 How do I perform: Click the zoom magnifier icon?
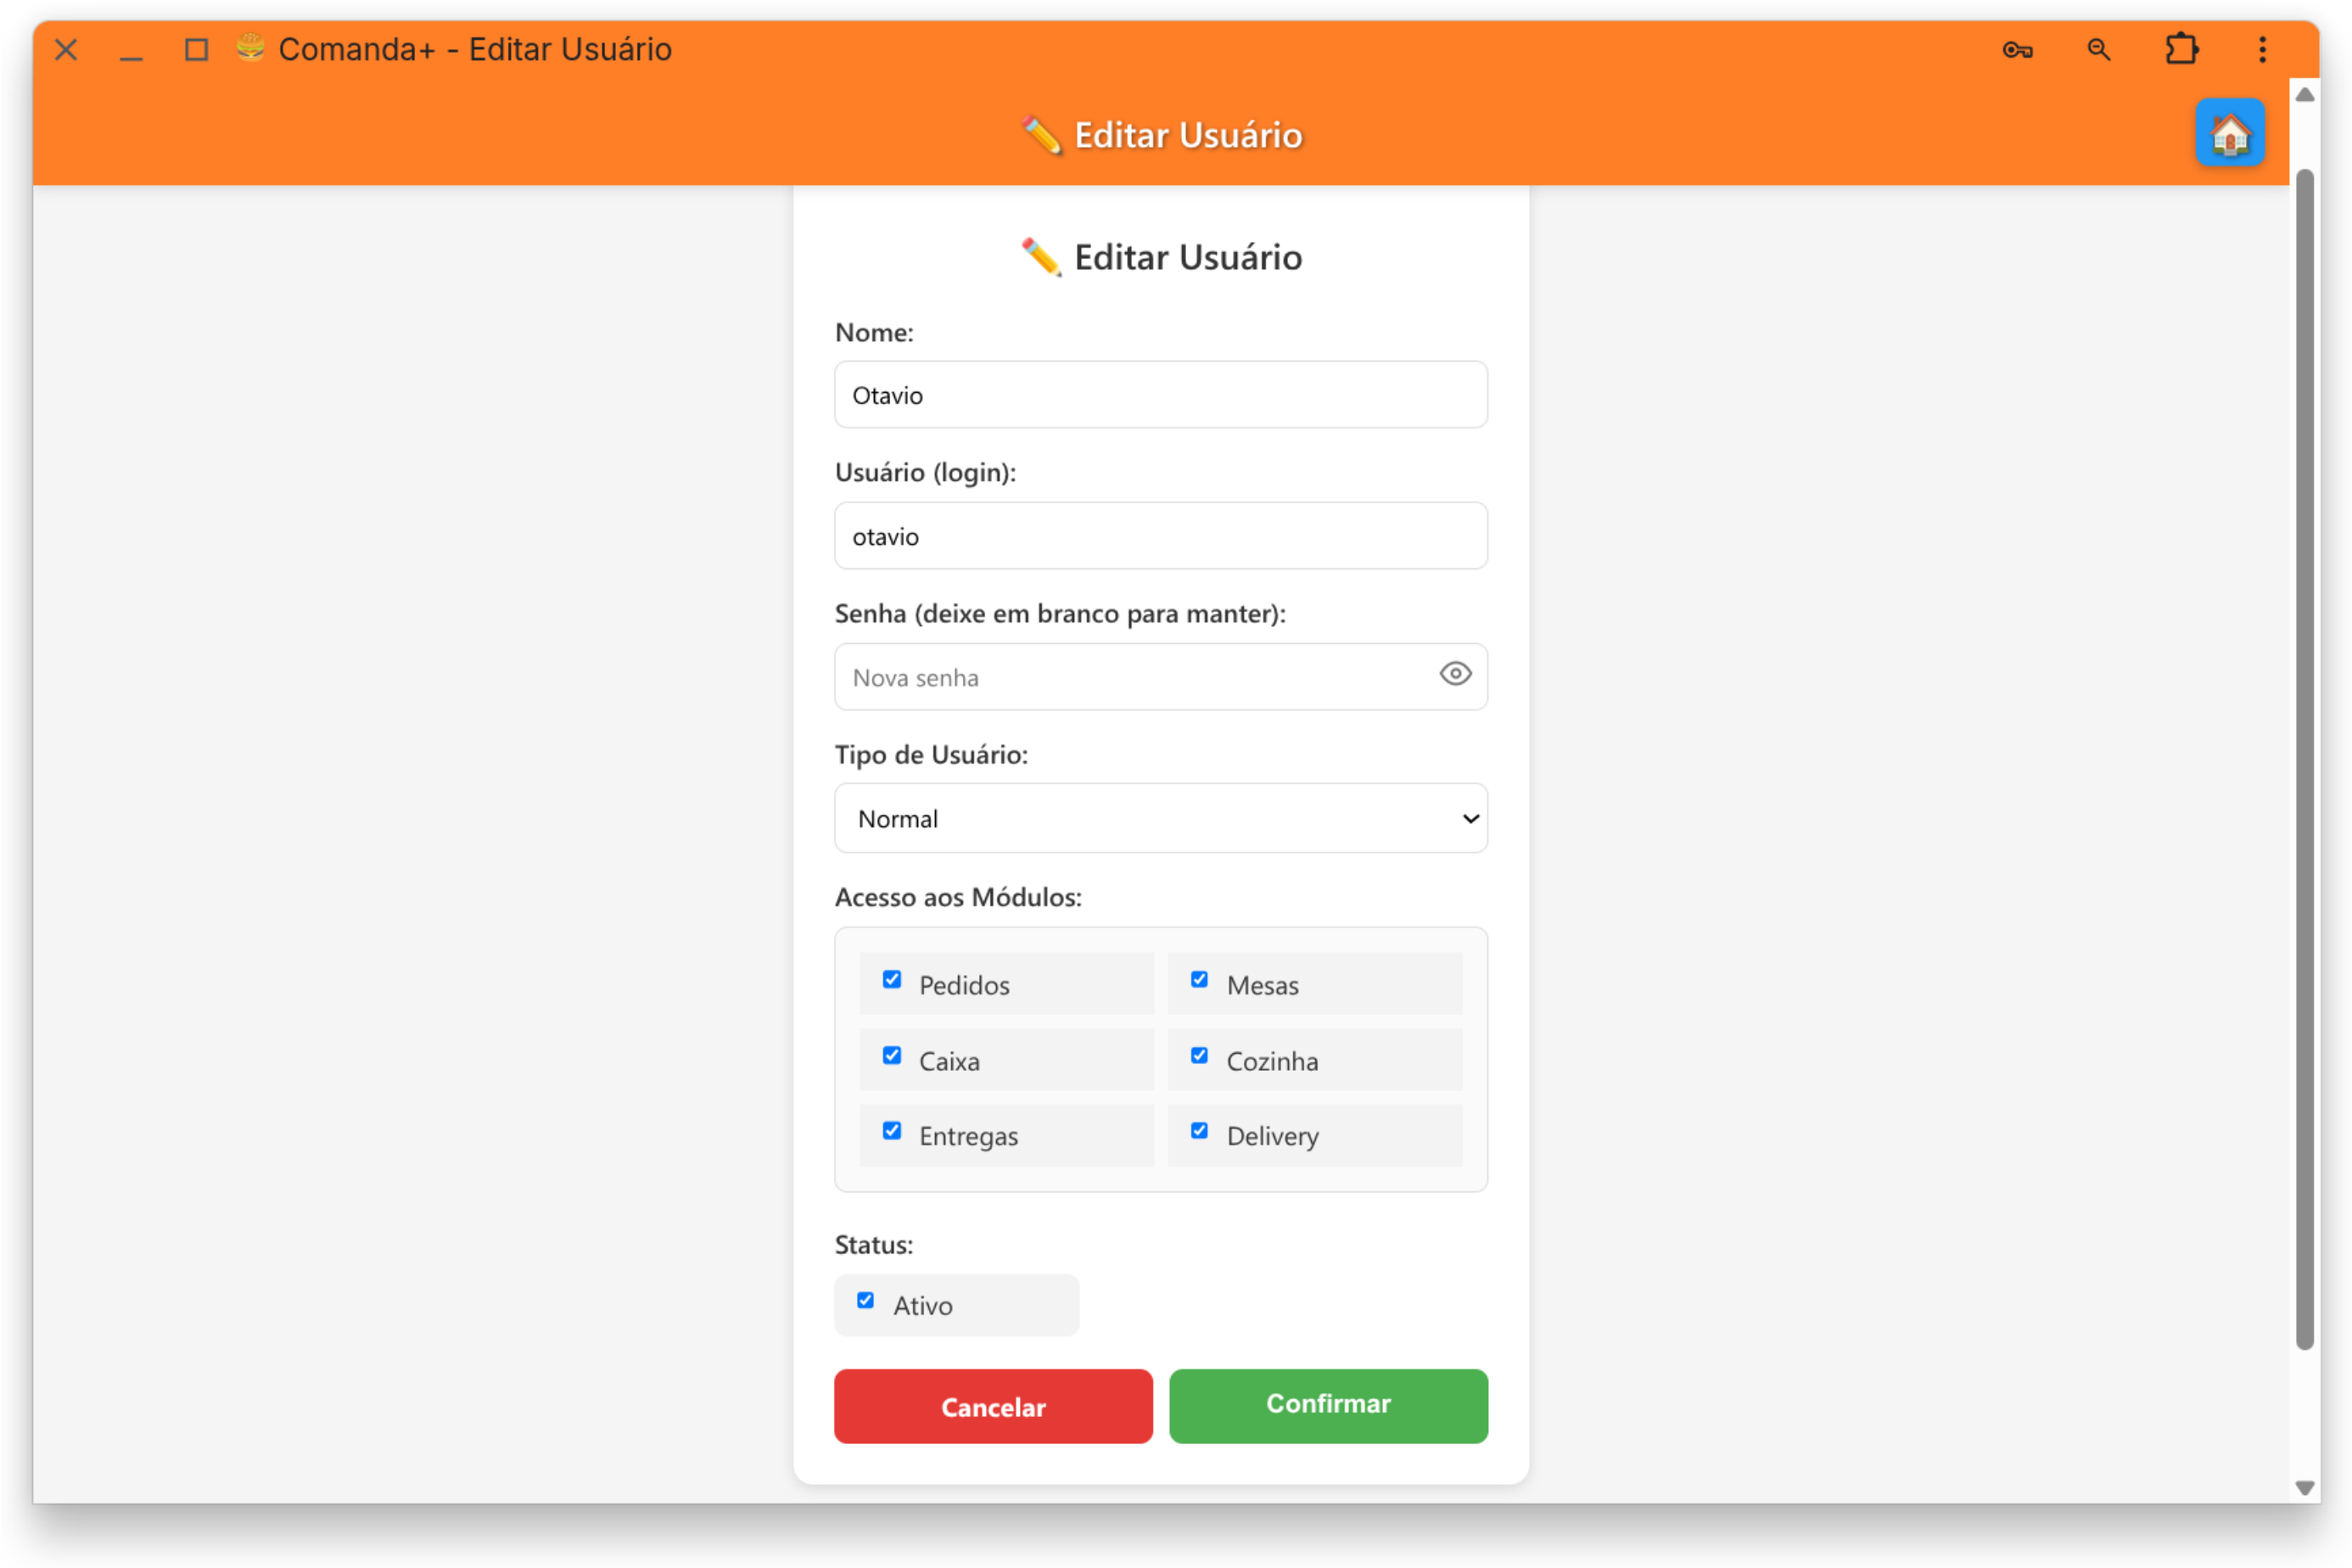click(2099, 50)
